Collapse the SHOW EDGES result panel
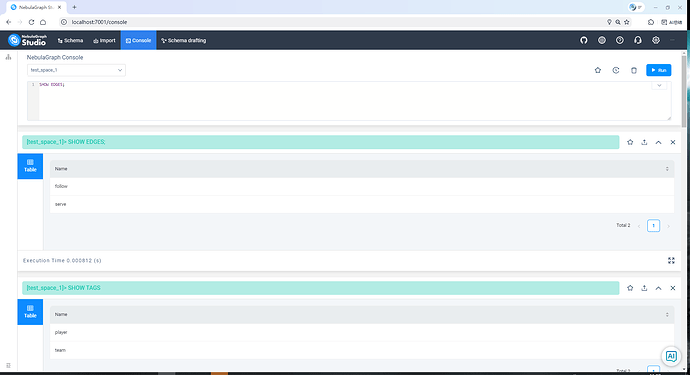Viewport: 690px width, 375px height. pyautogui.click(x=658, y=142)
